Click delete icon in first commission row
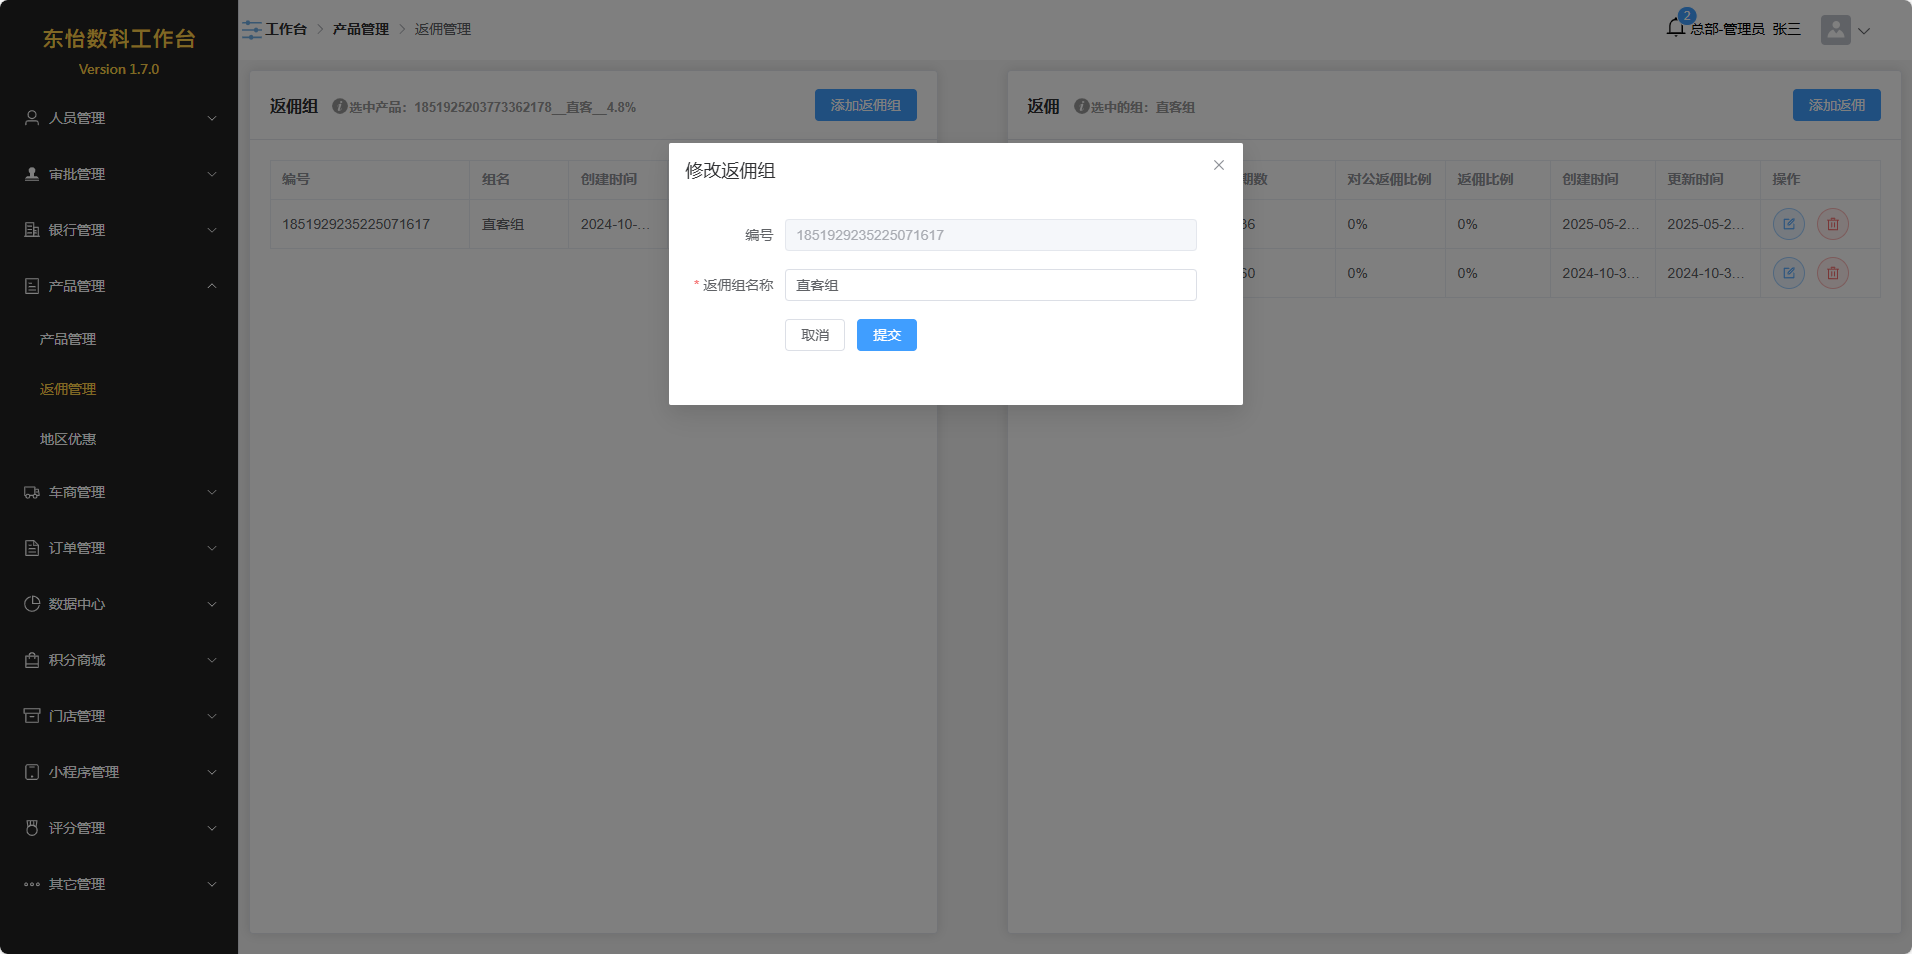The width and height of the screenshot is (1912, 954). tap(1832, 224)
